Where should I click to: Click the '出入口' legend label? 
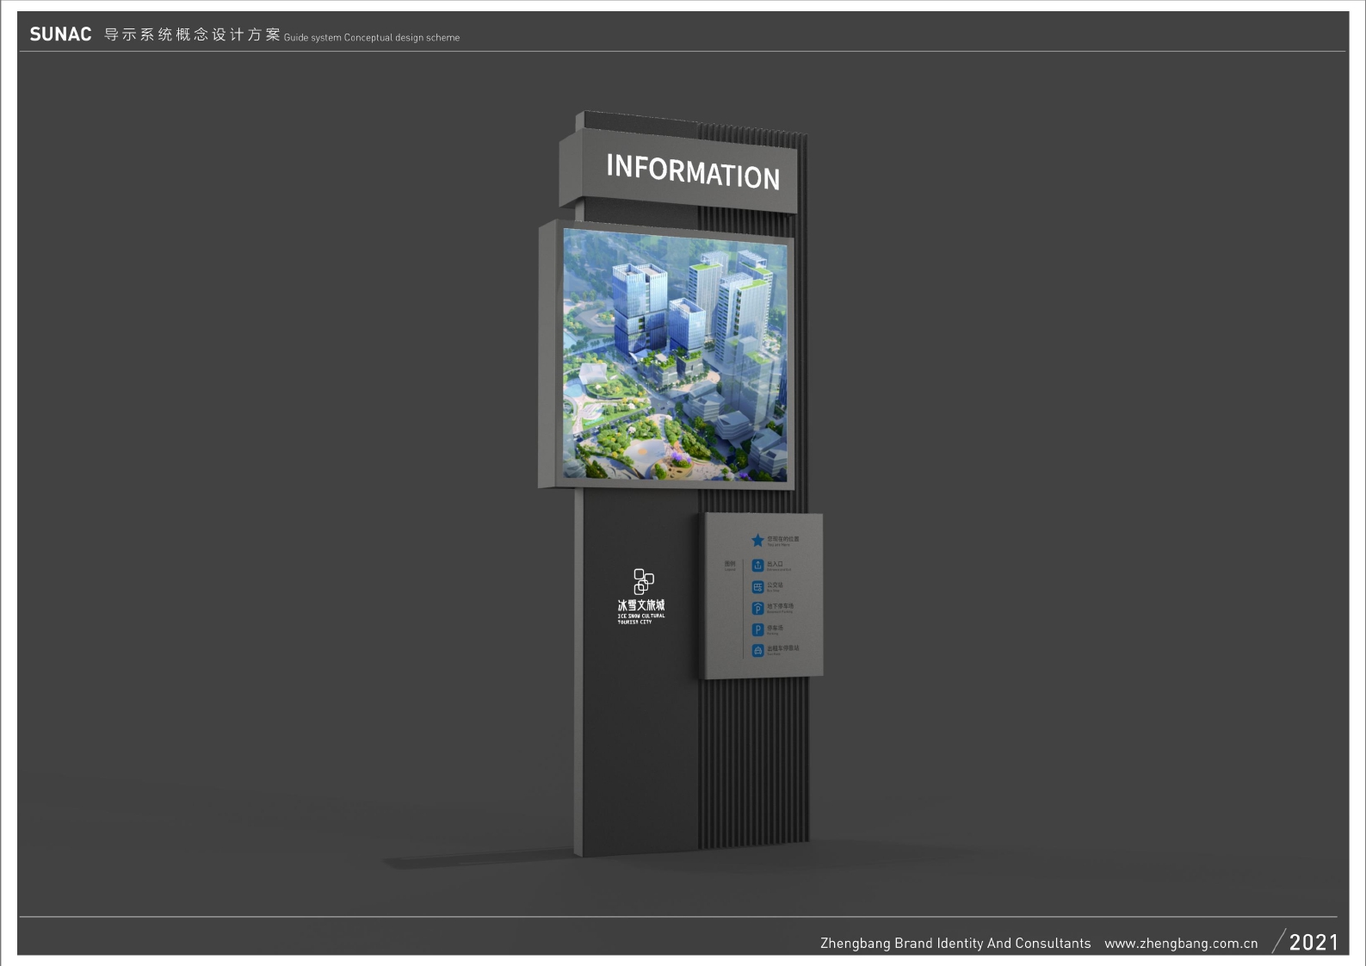tap(775, 564)
